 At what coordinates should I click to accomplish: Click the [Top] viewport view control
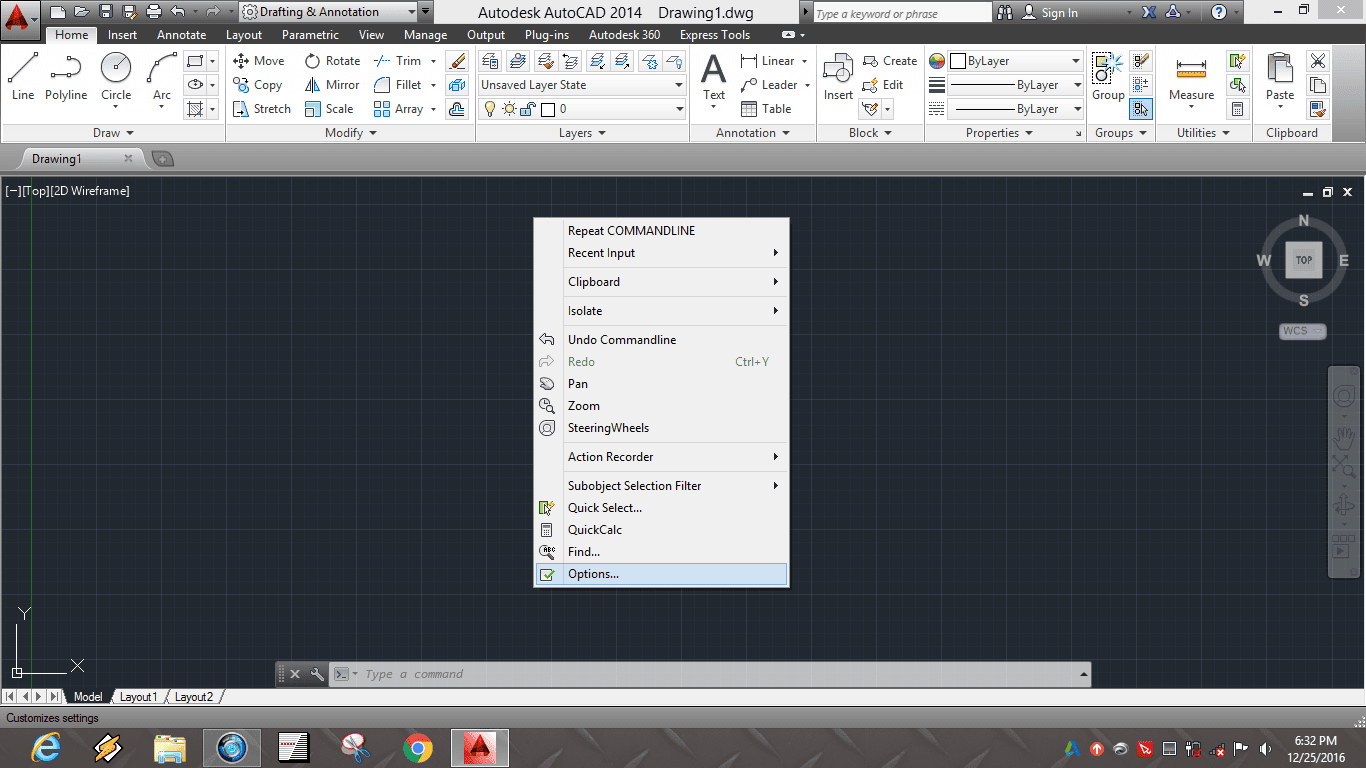[35, 191]
